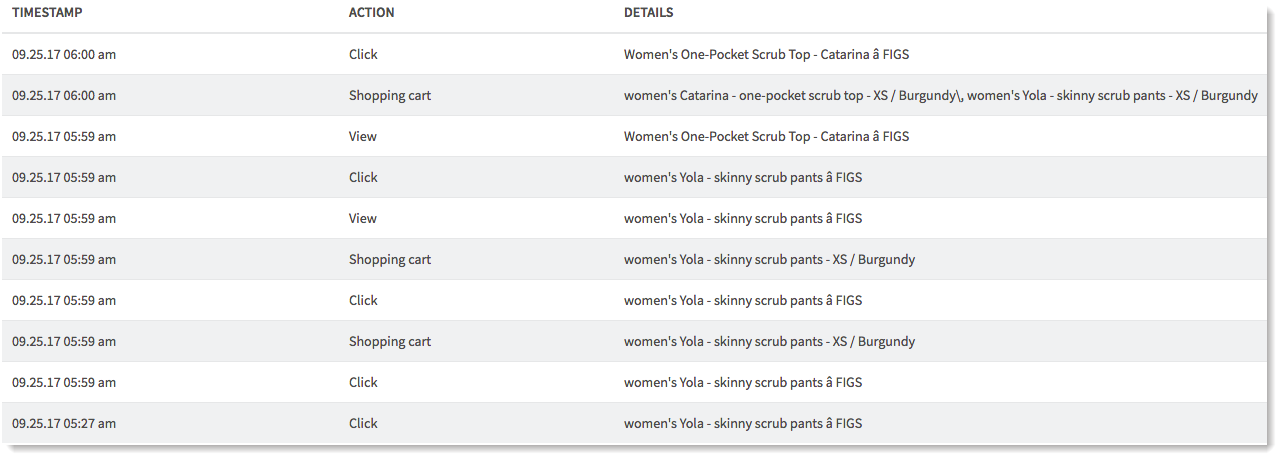Click the 05:27 am timestamp

[64, 424]
